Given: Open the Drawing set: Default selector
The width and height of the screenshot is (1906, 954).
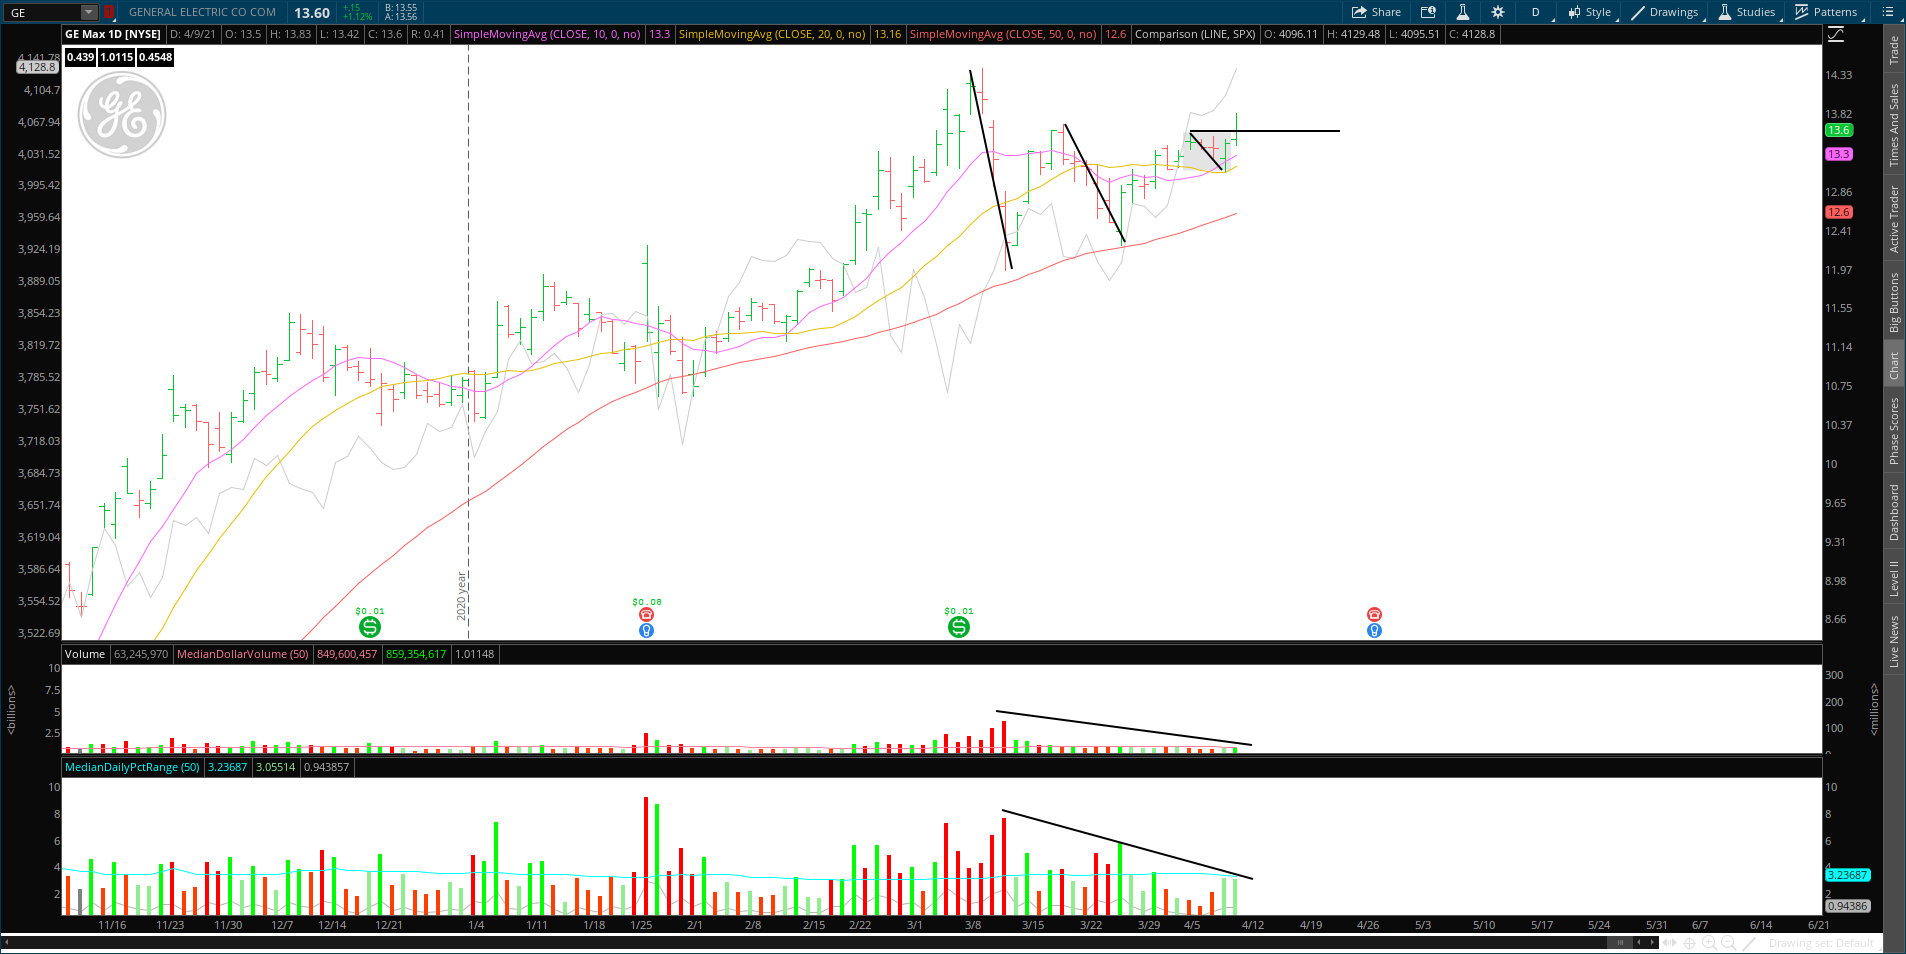Looking at the screenshot, I should (x=1821, y=943).
